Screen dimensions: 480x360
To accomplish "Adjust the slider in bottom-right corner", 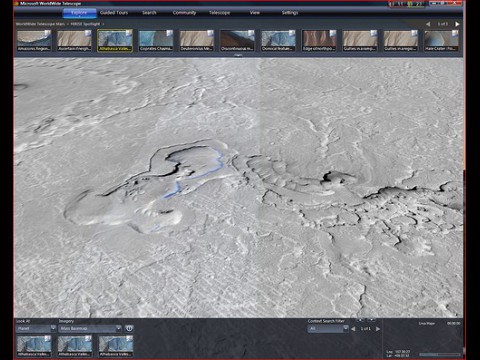I will coord(439,354).
